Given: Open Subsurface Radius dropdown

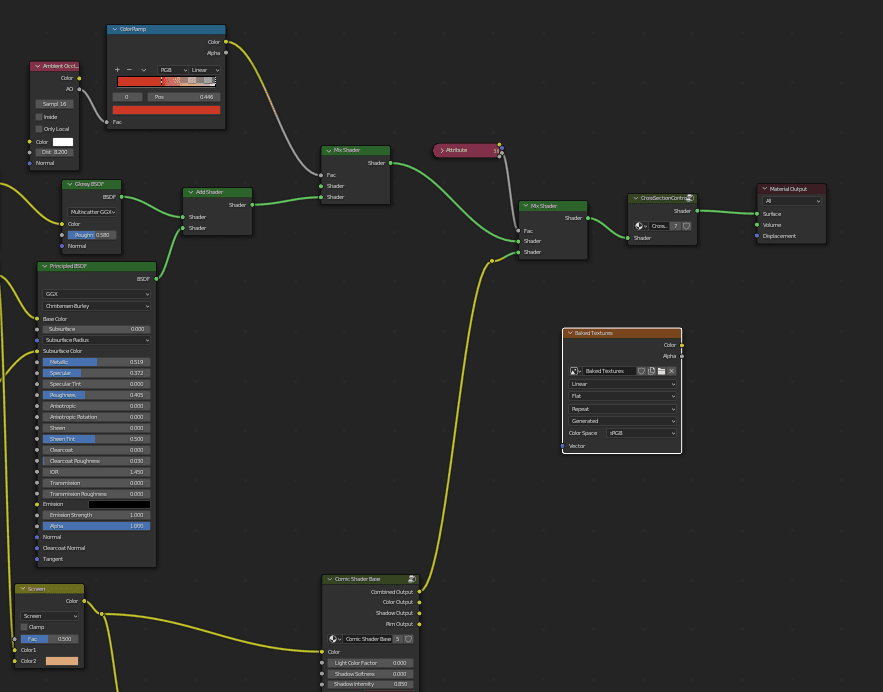Looking at the screenshot, I should (x=96, y=340).
